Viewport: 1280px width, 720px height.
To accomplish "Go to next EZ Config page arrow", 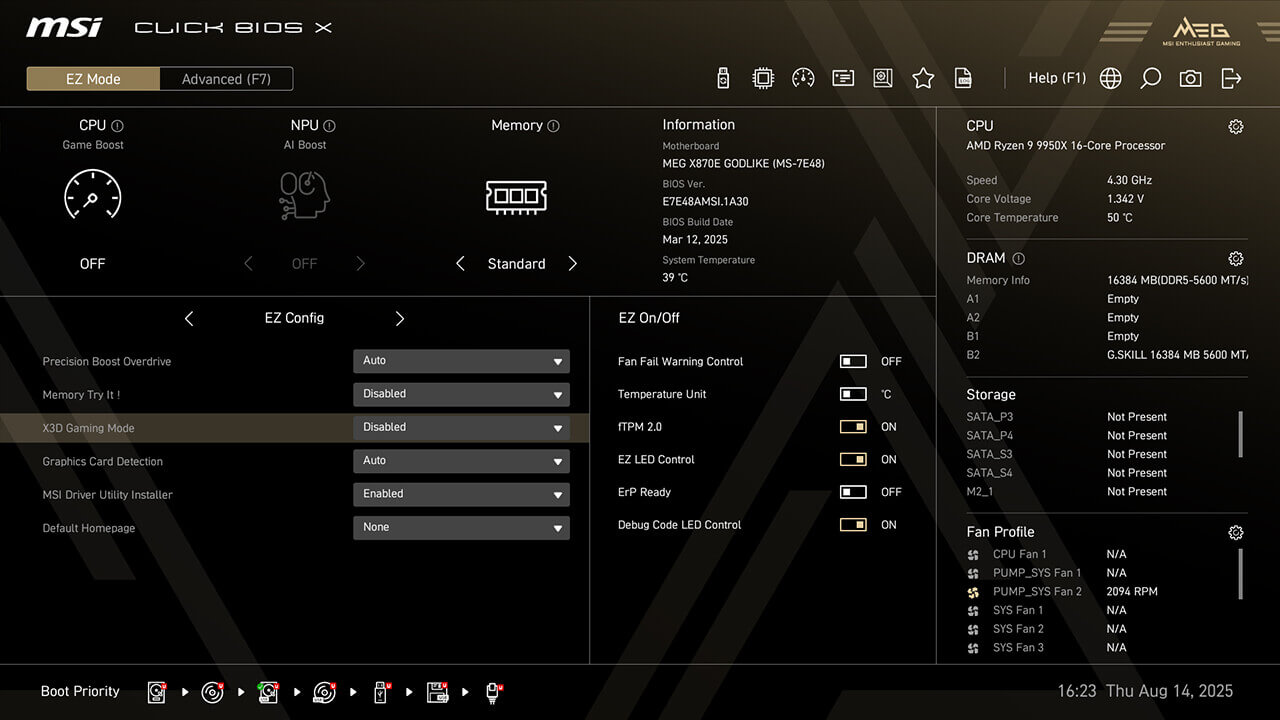I will click(x=400, y=318).
